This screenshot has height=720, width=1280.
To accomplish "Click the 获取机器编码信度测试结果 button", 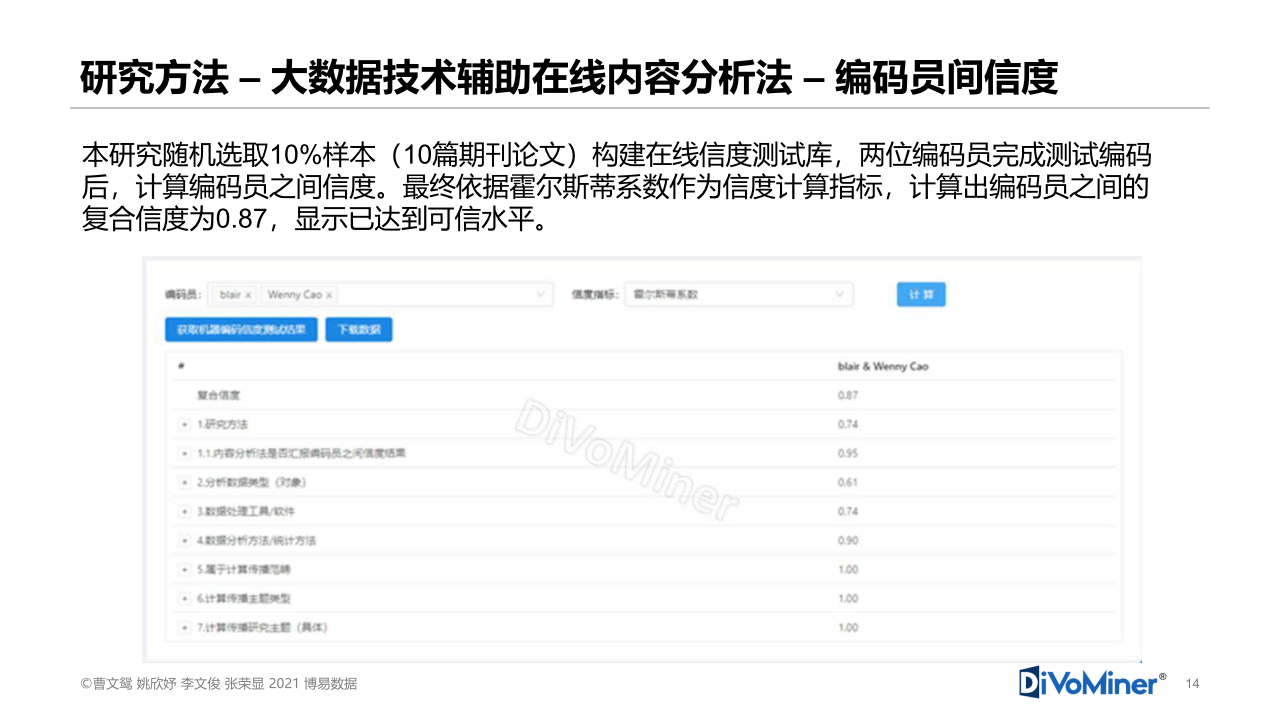I will [x=241, y=329].
